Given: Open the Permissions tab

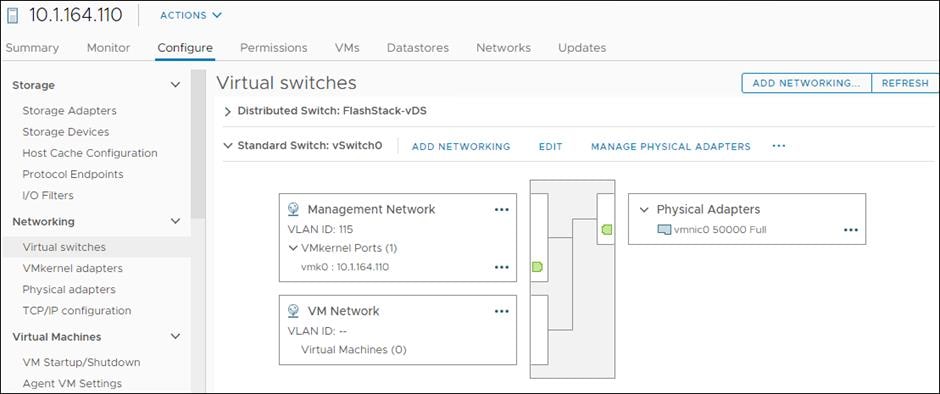Looking at the screenshot, I should [x=273, y=48].
